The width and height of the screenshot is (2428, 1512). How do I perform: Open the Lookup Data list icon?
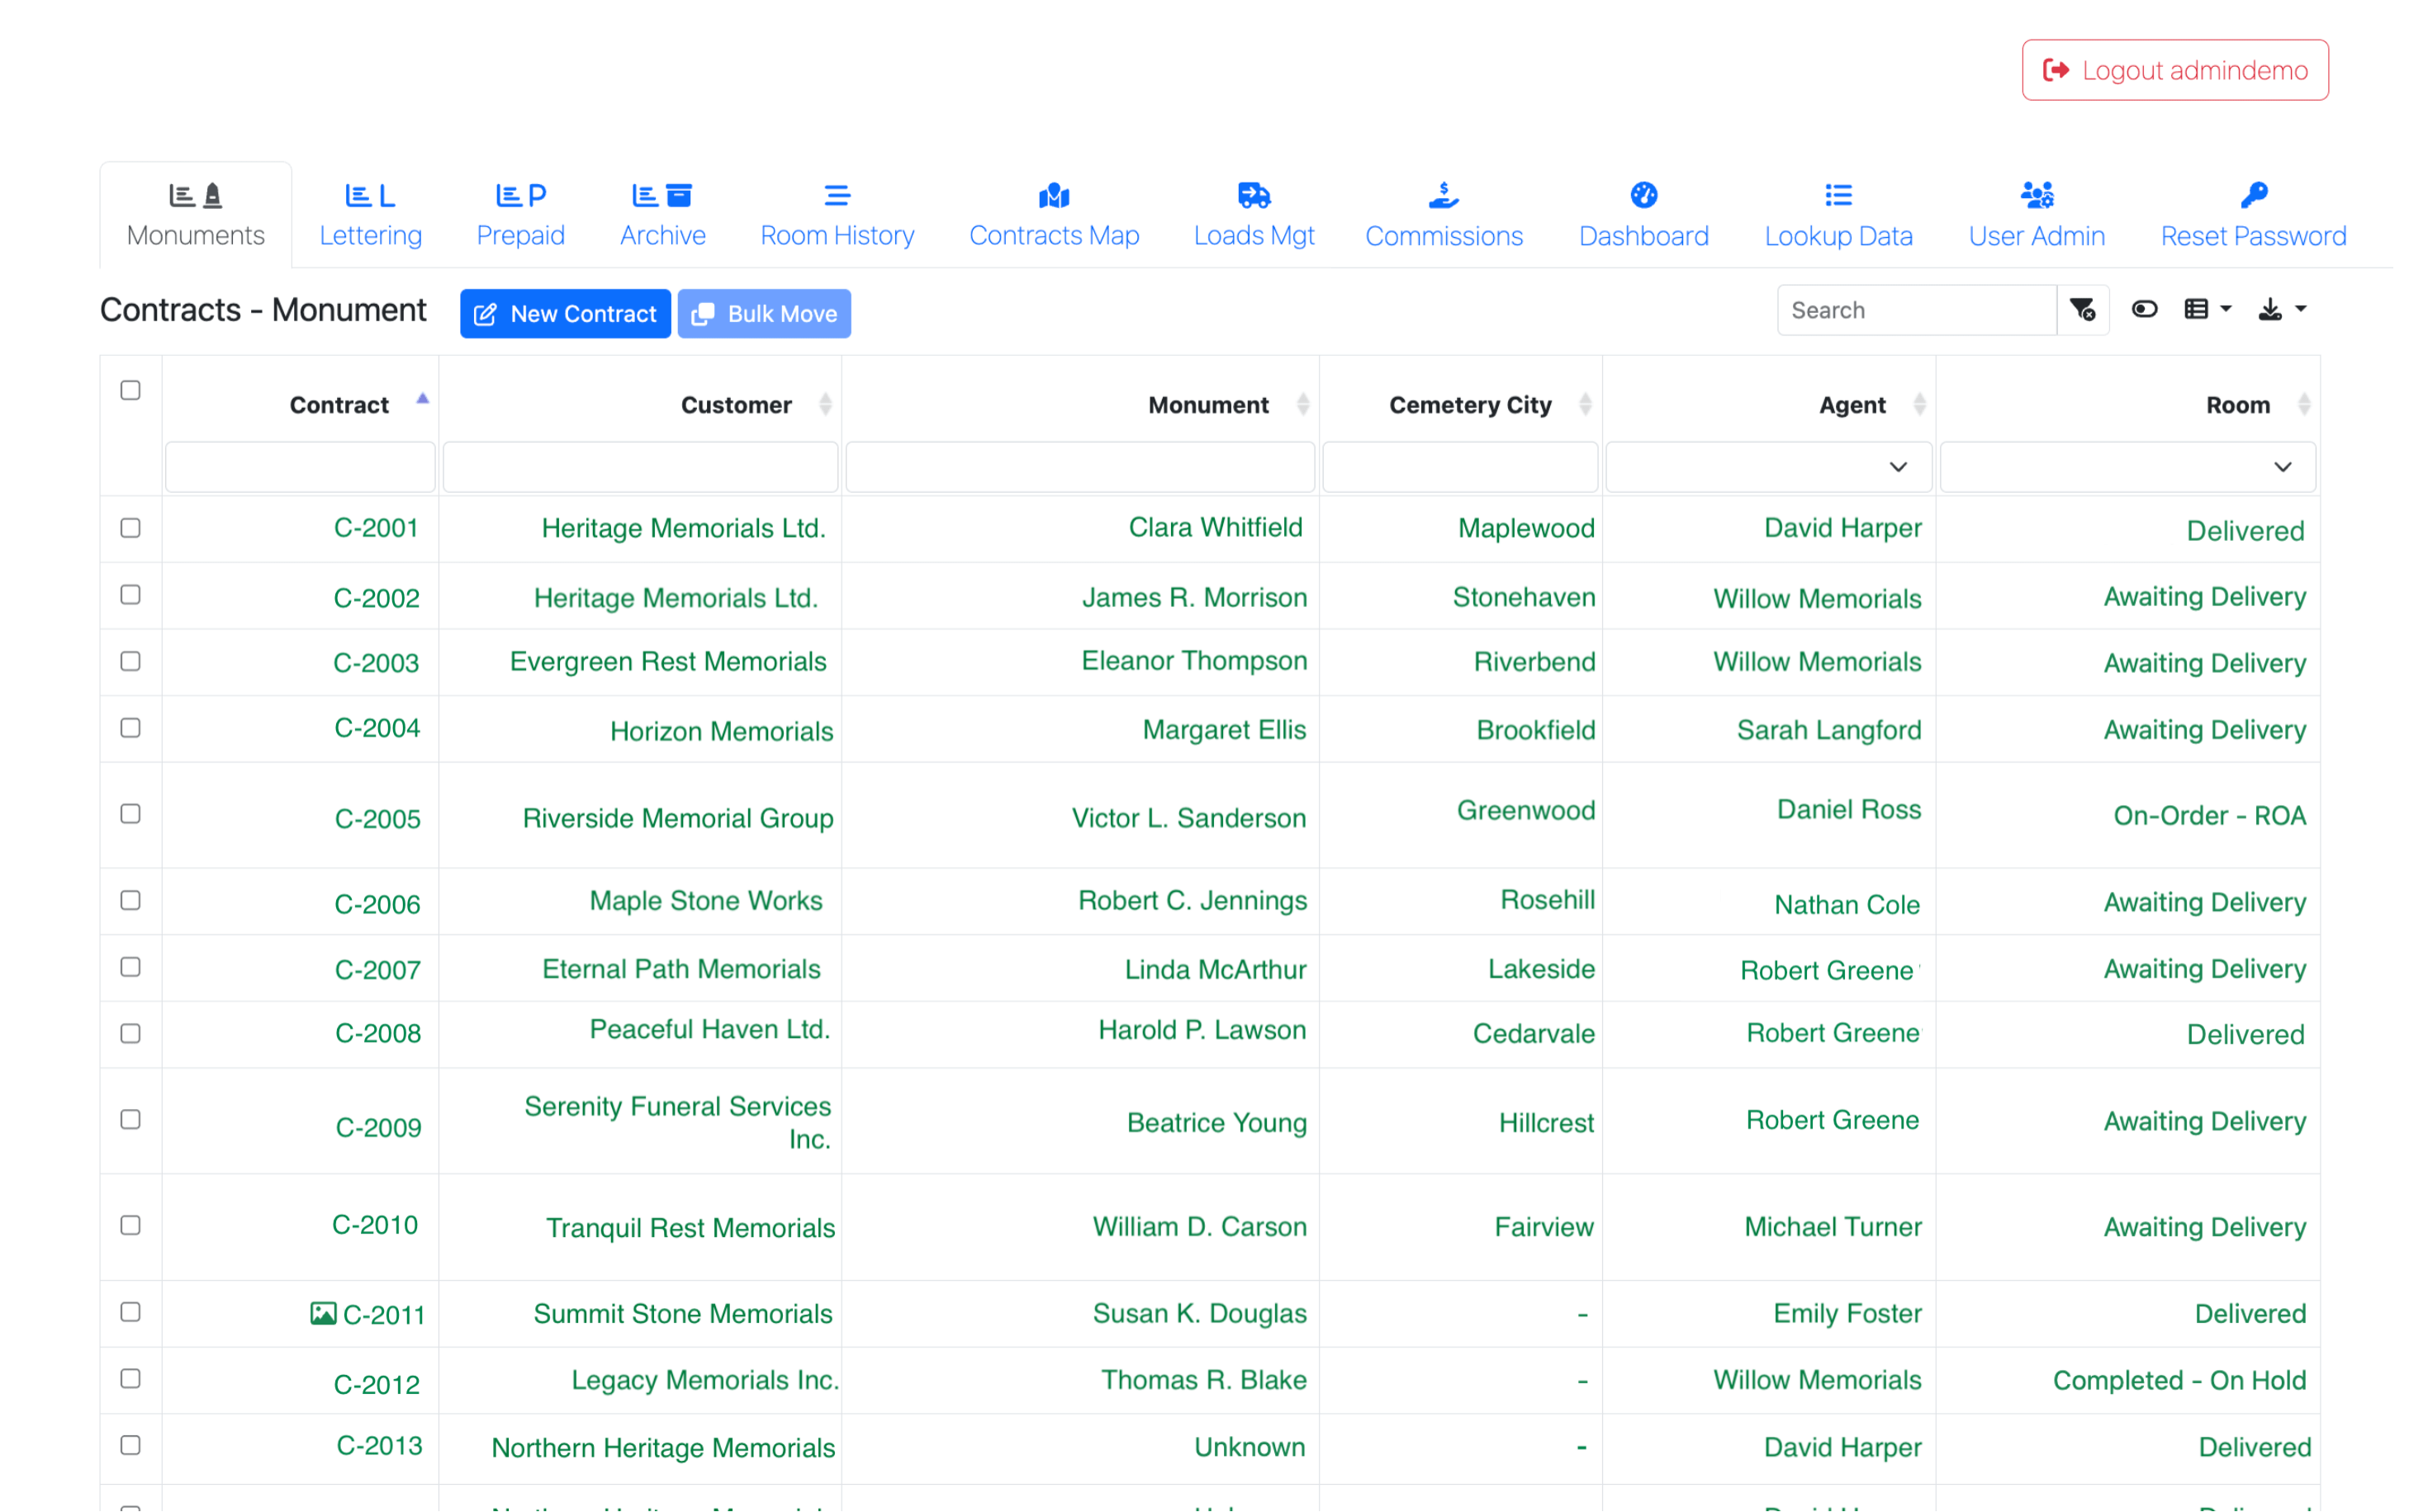pos(1837,195)
